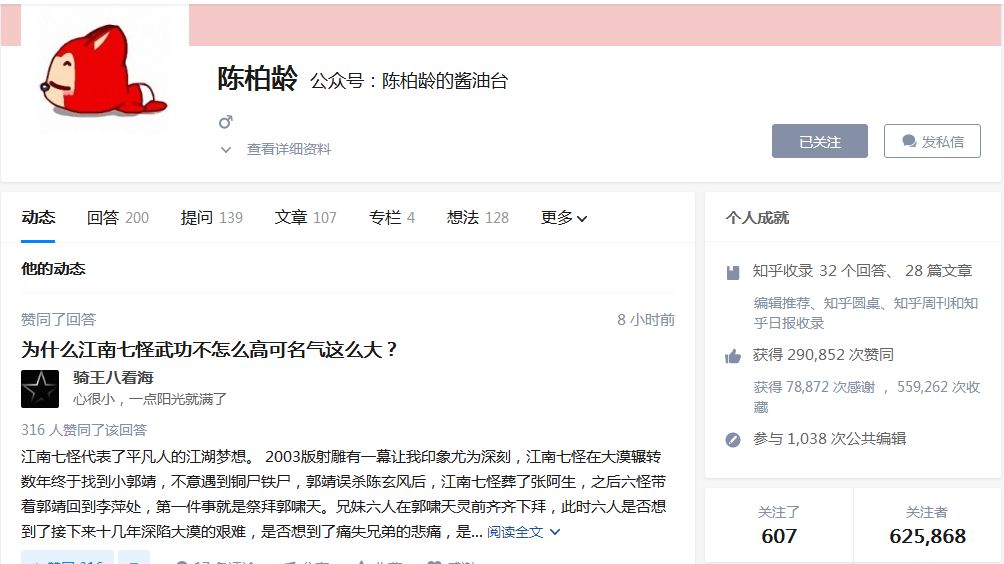Click the 316 人赞同了该回答 text
This screenshot has width=1004, height=564.
coord(84,430)
